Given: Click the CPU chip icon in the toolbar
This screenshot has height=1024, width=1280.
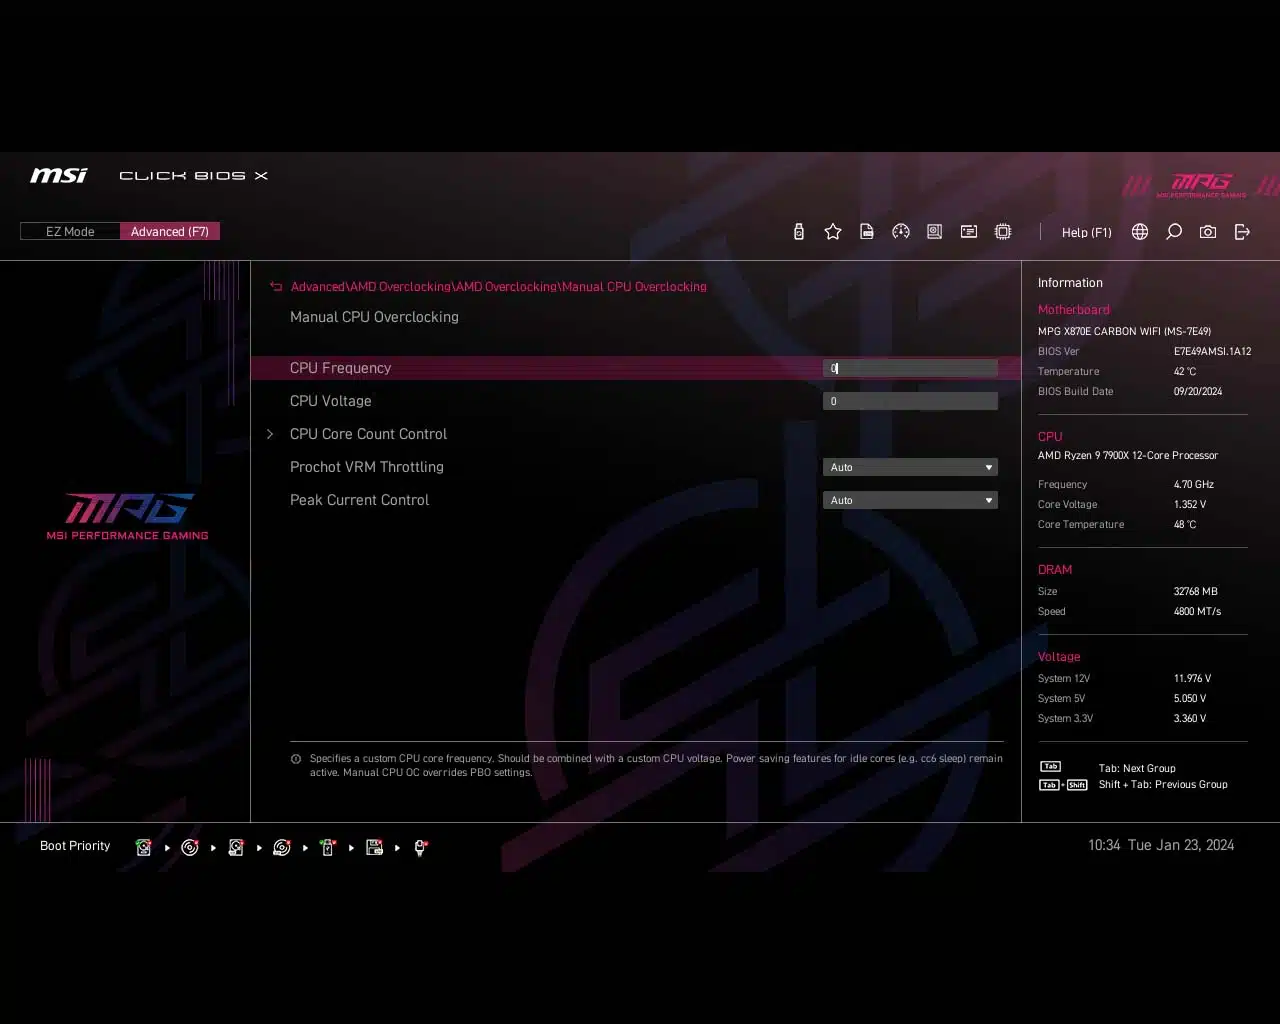Looking at the screenshot, I should click(x=1003, y=232).
